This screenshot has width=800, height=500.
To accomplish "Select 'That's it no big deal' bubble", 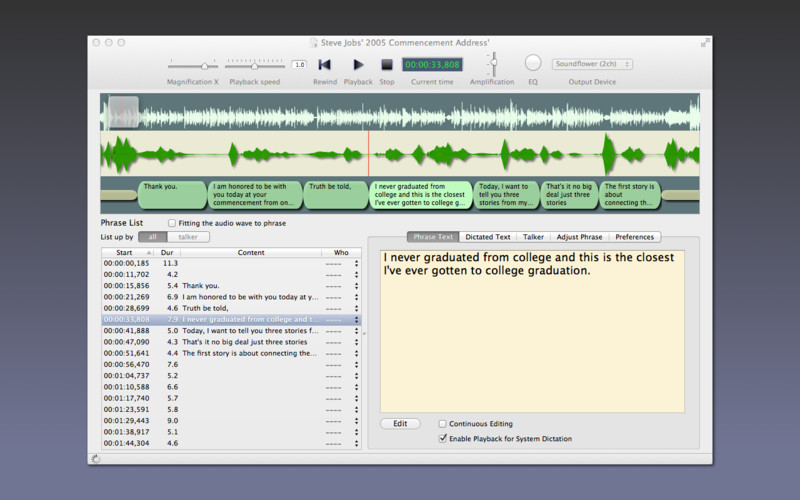I will pyautogui.click(x=569, y=195).
